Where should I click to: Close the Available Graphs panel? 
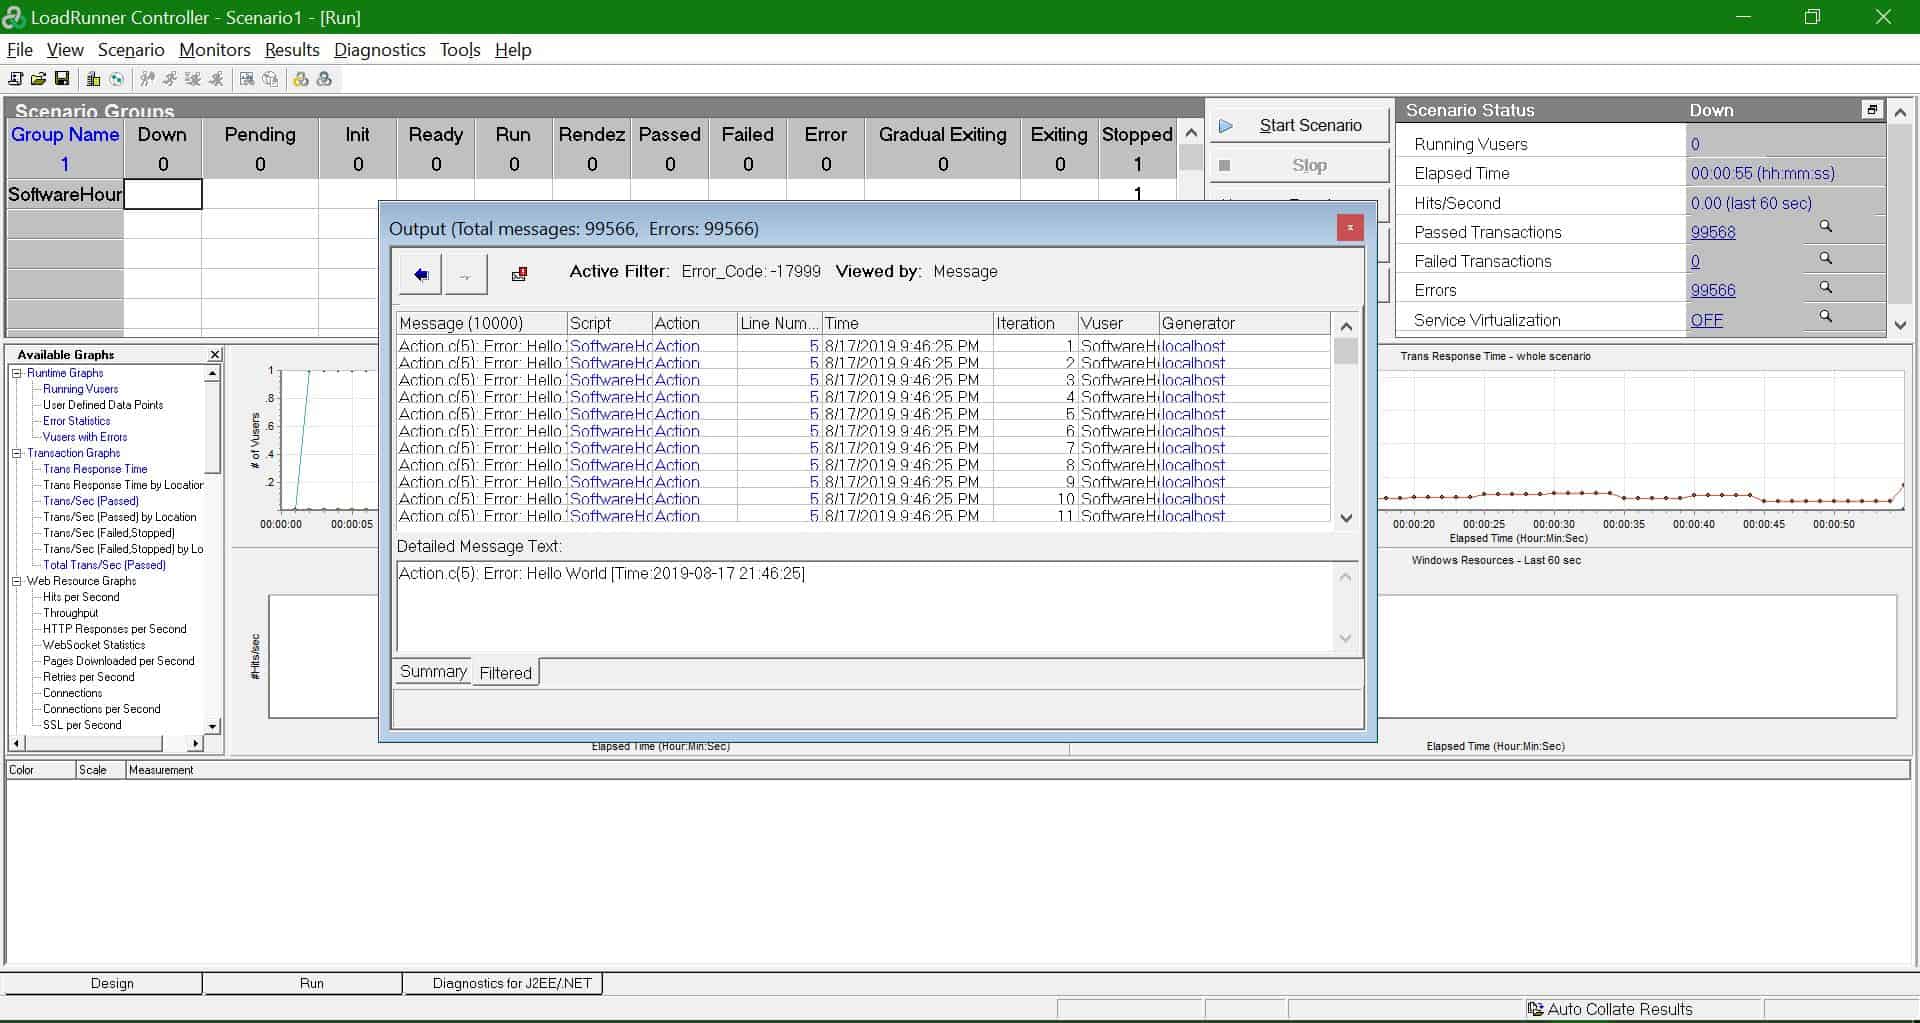click(214, 354)
